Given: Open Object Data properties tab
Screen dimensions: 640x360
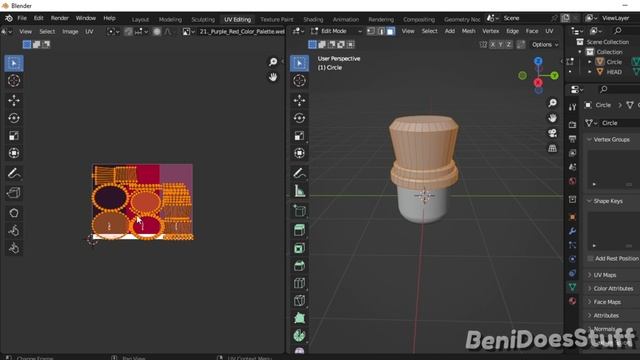Looking at the screenshot, I should tap(572, 287).
